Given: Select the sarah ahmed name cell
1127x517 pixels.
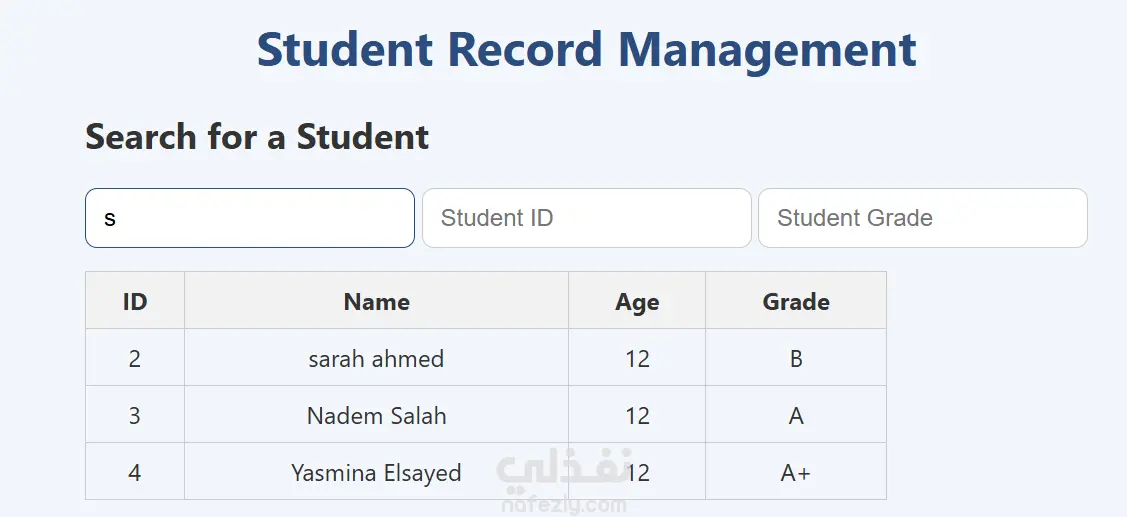Looking at the screenshot, I should pos(376,358).
